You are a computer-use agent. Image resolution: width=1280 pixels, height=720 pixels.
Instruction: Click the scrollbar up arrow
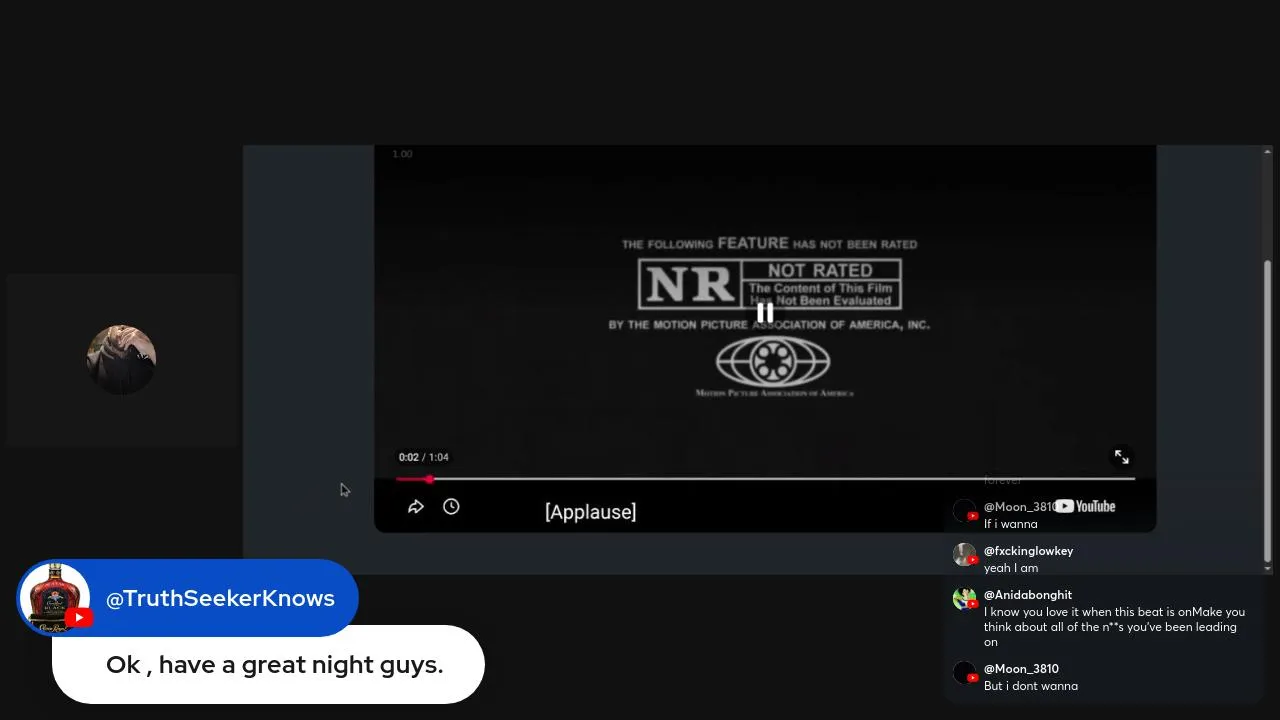coord(1267,152)
